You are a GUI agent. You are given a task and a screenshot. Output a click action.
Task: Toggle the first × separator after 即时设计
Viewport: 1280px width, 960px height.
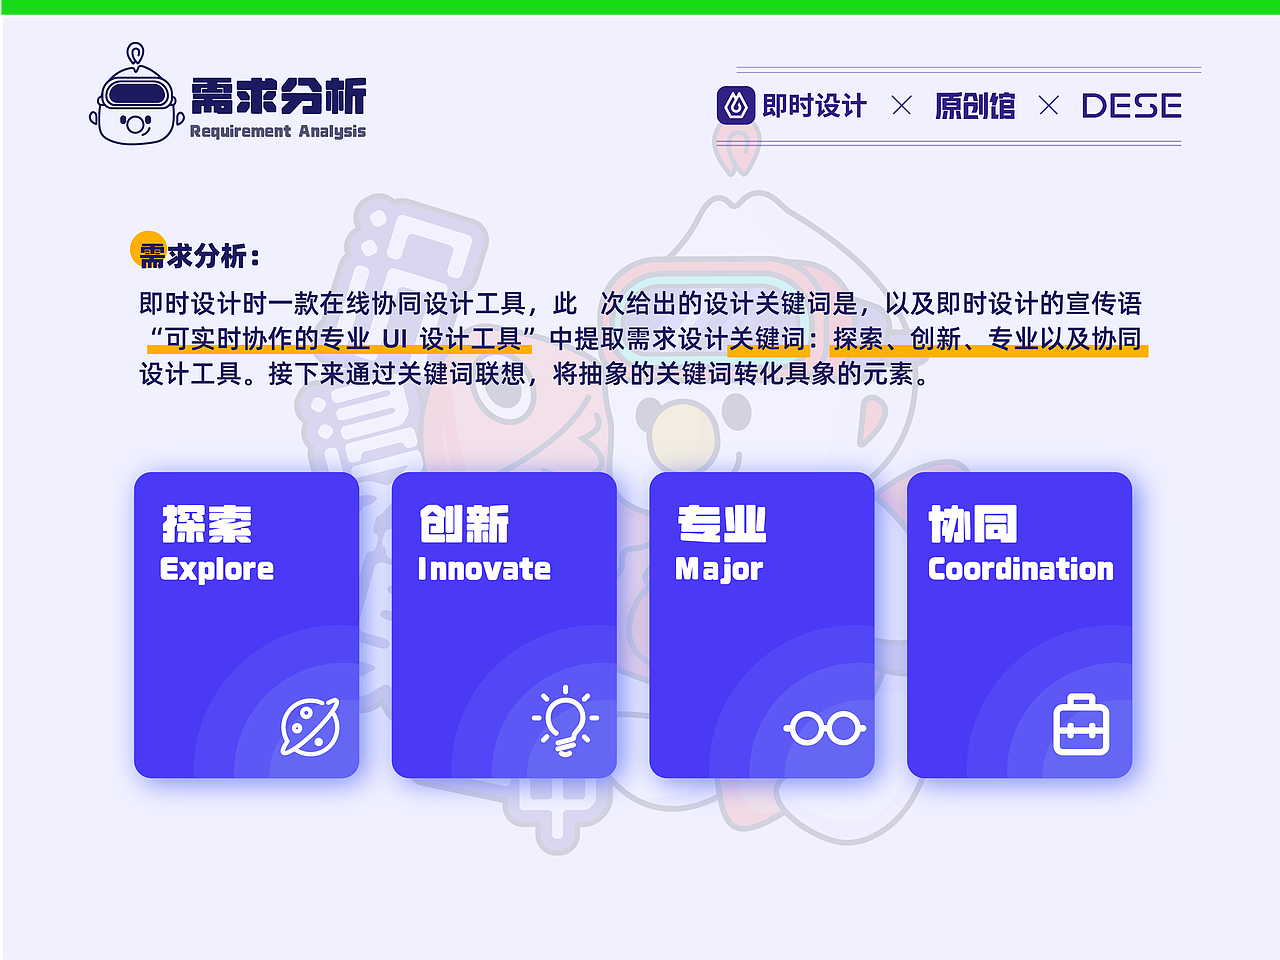(x=903, y=105)
